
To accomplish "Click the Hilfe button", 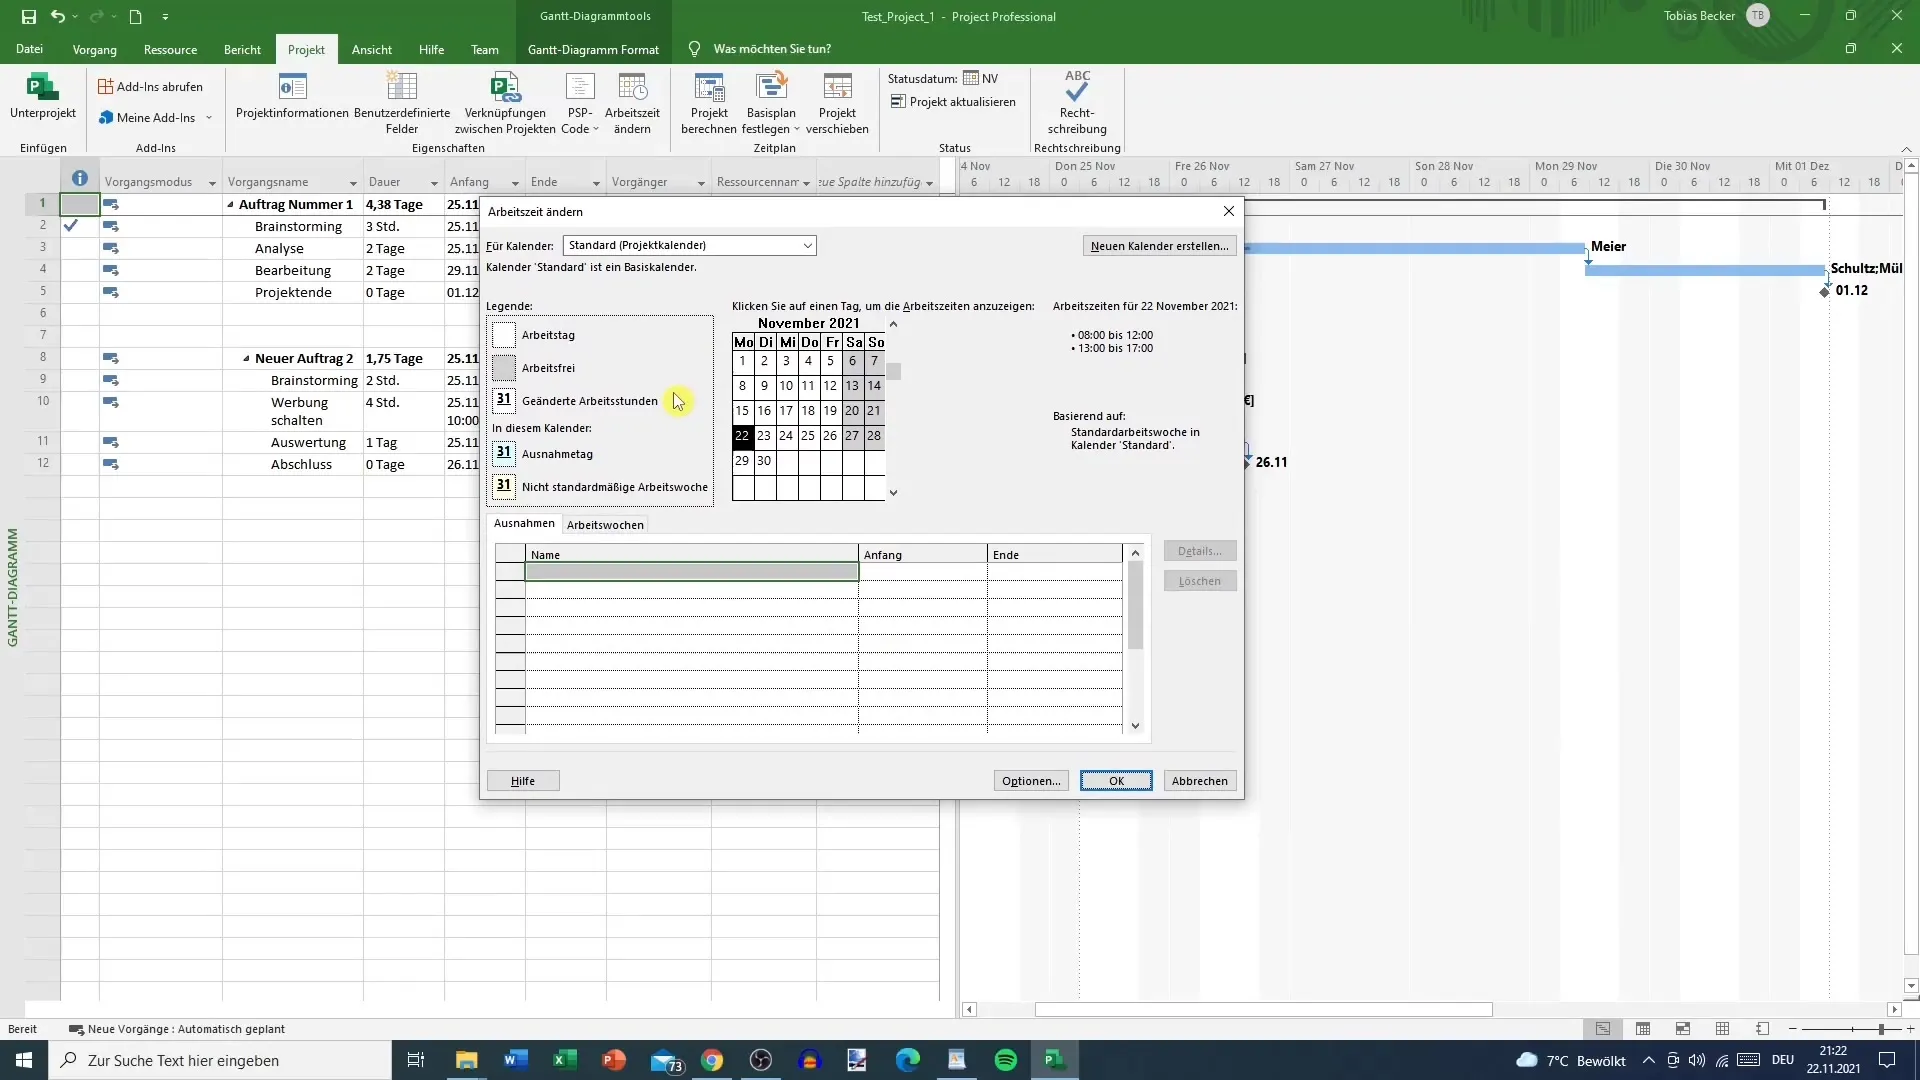I will coord(523,781).
